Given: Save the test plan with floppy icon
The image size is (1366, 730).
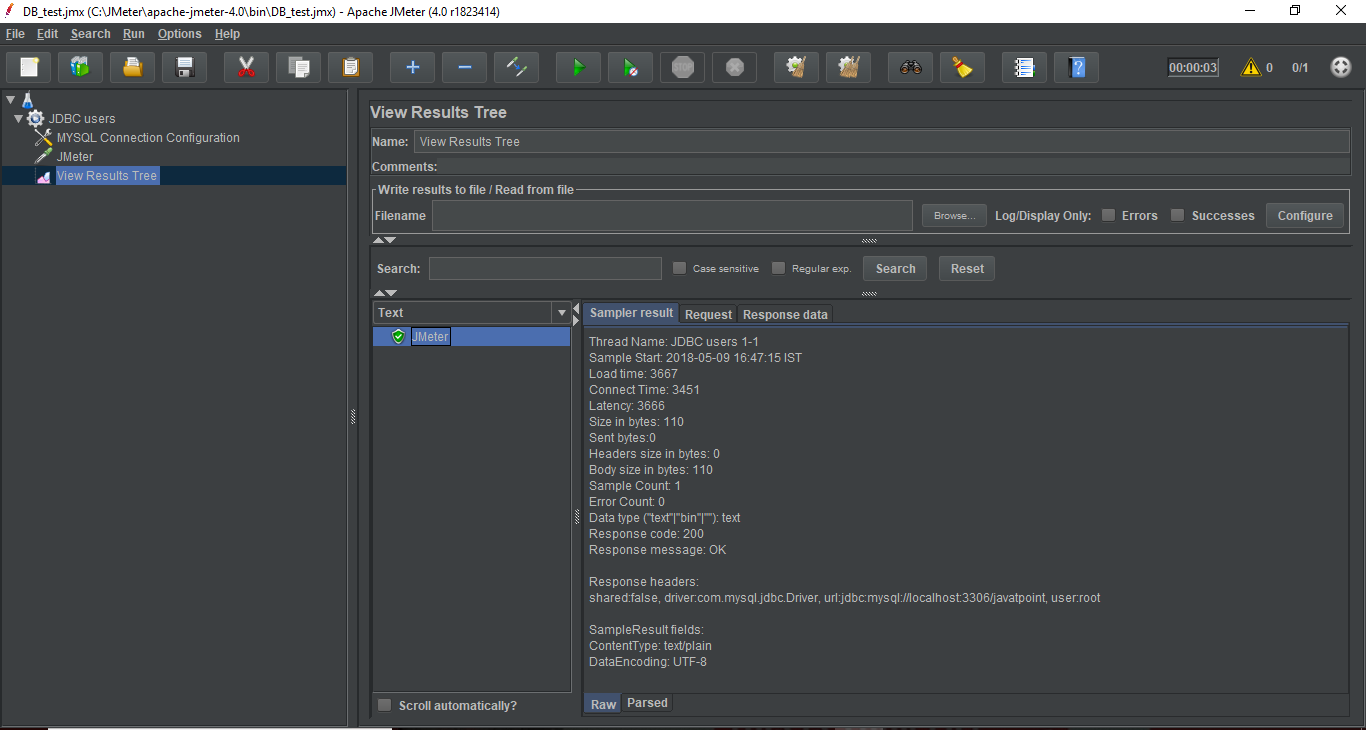Looking at the screenshot, I should [185, 68].
